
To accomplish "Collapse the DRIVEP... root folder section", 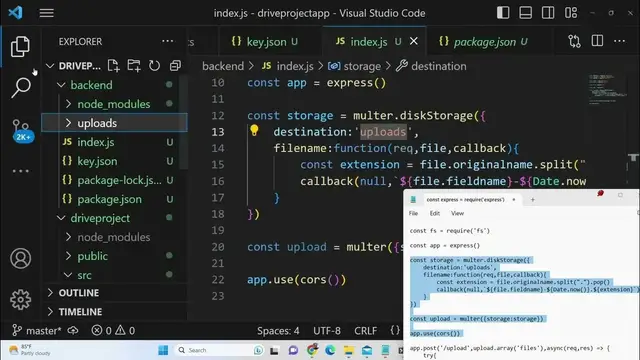I will tap(50, 66).
